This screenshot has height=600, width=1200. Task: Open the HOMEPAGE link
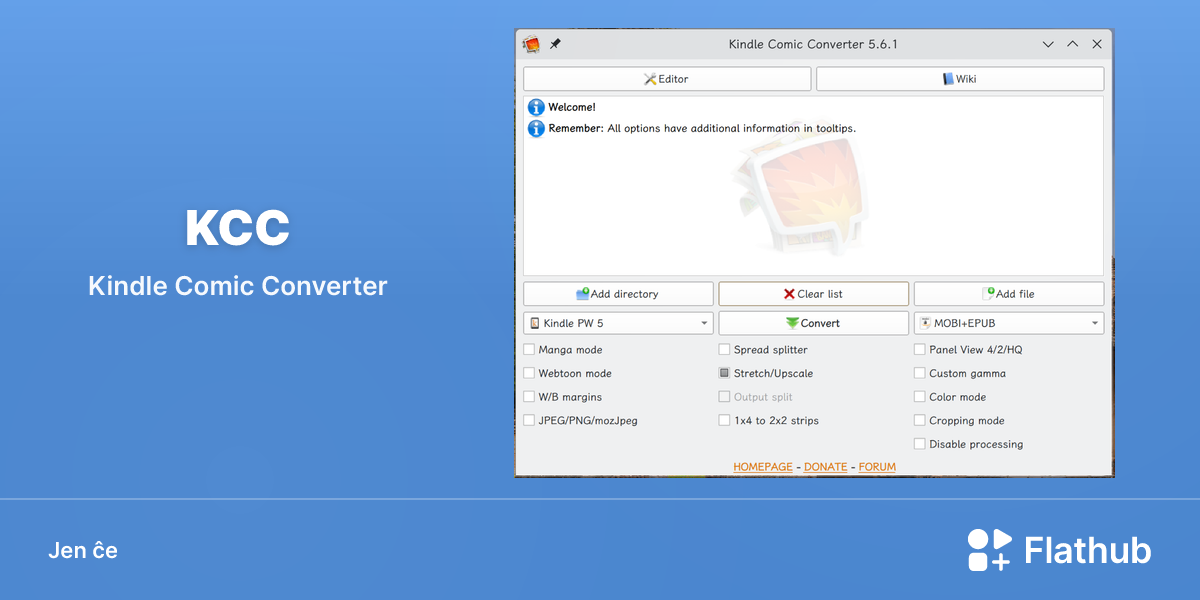coord(763,467)
